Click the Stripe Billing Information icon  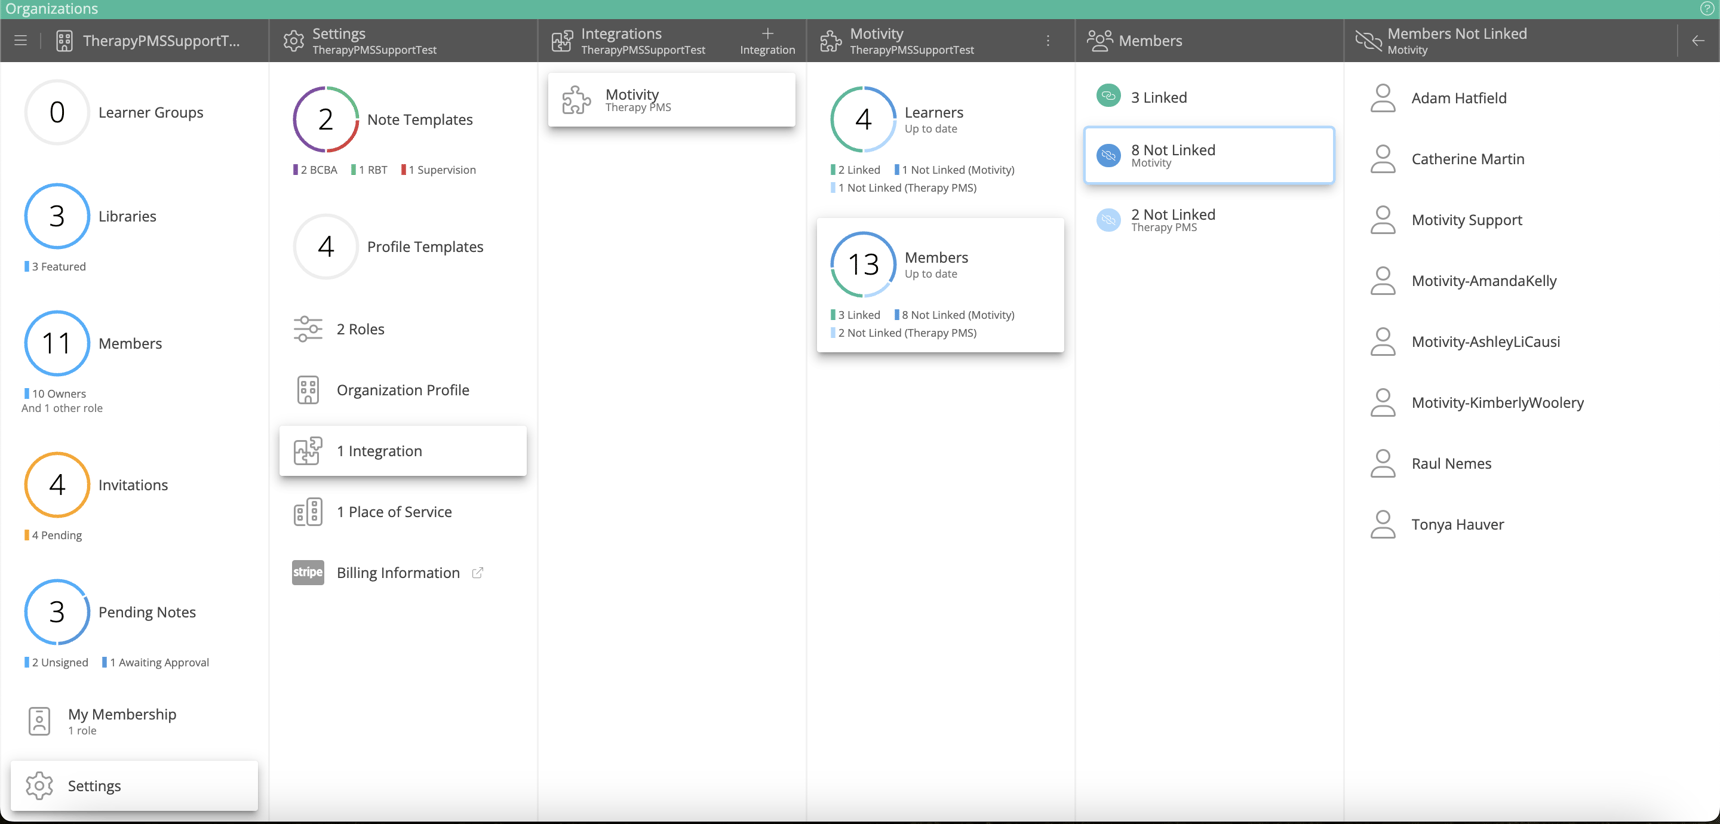307,572
